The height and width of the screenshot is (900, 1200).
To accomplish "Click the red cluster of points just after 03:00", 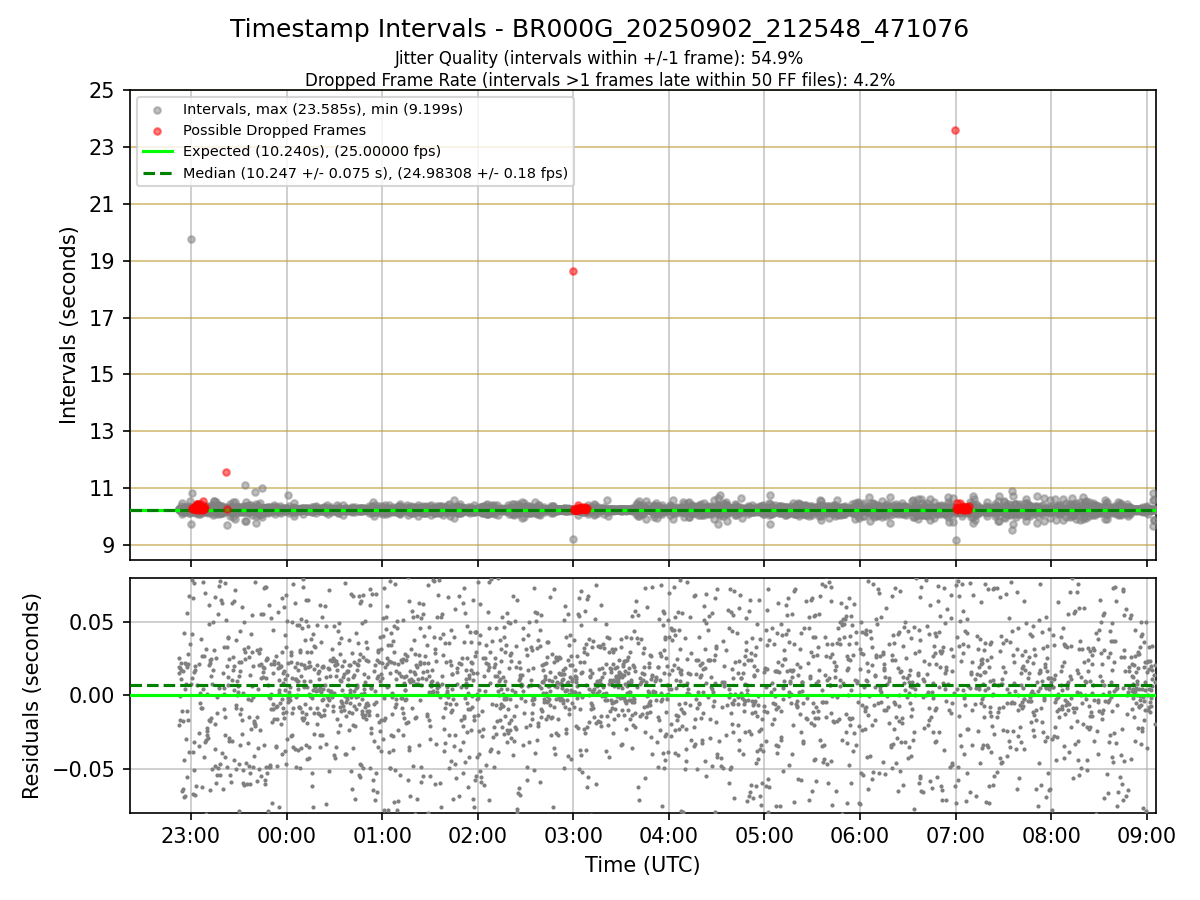I will tap(580, 508).
